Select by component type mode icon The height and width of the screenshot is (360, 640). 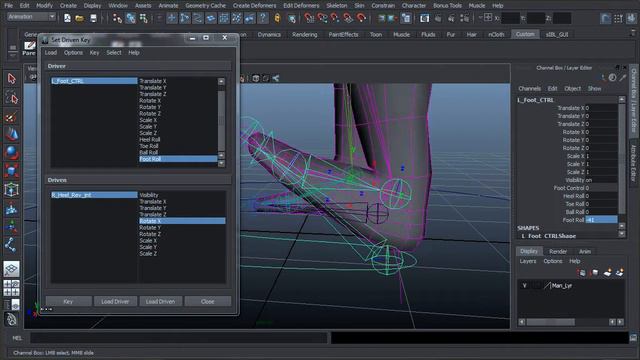(x=143, y=18)
